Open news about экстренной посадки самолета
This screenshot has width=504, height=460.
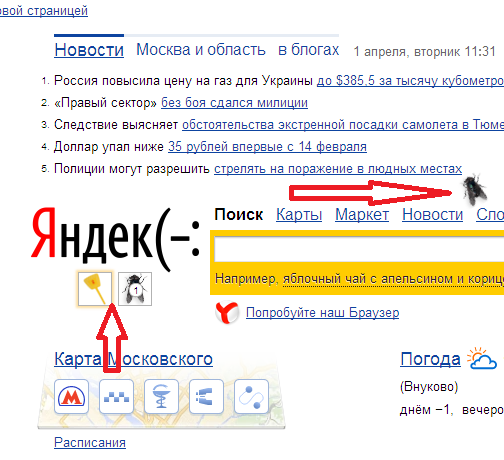tap(343, 125)
